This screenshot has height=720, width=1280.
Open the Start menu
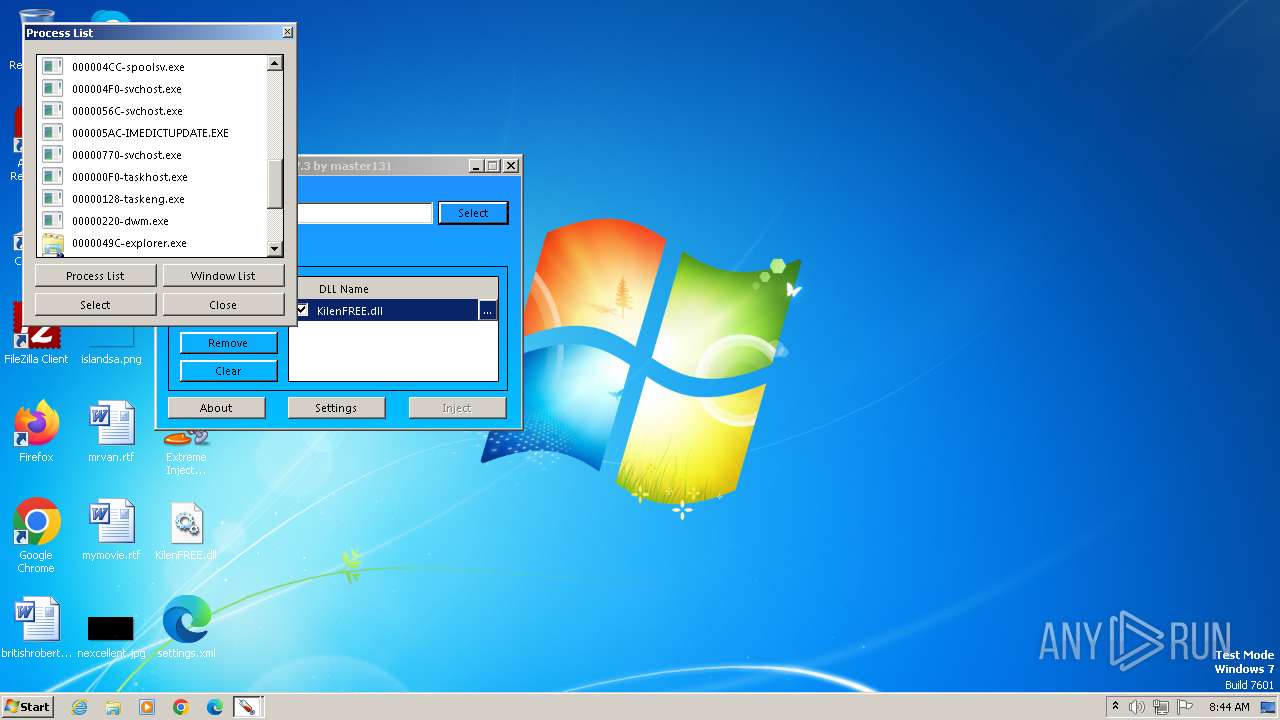pos(27,706)
